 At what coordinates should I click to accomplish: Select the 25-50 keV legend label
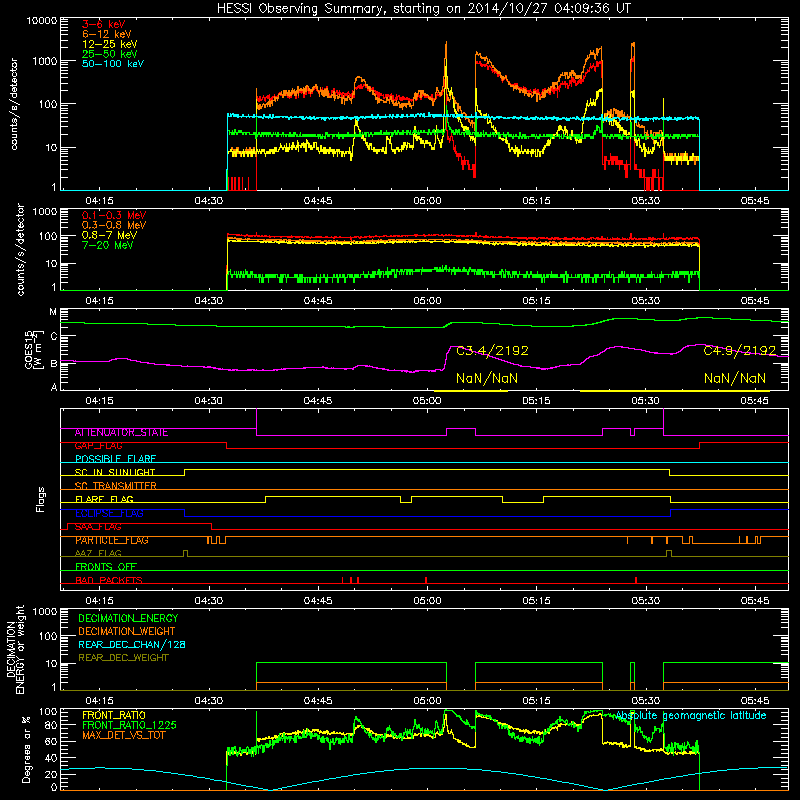pyautogui.click(x=110, y=54)
